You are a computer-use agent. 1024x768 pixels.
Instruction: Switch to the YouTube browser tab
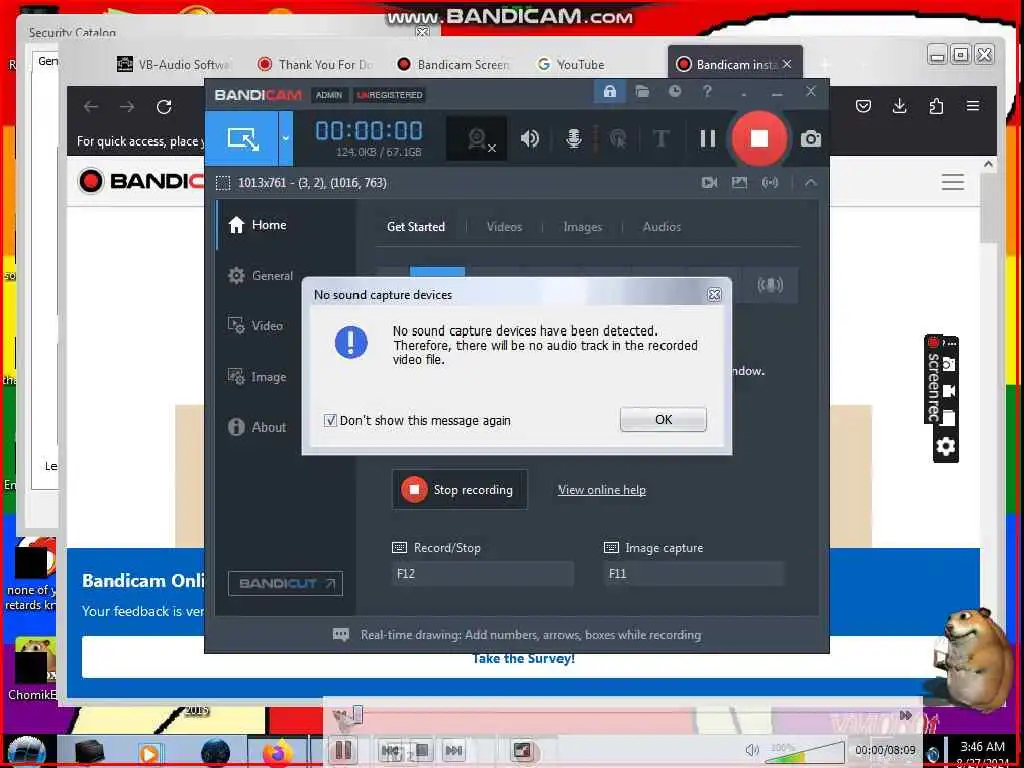pos(571,64)
